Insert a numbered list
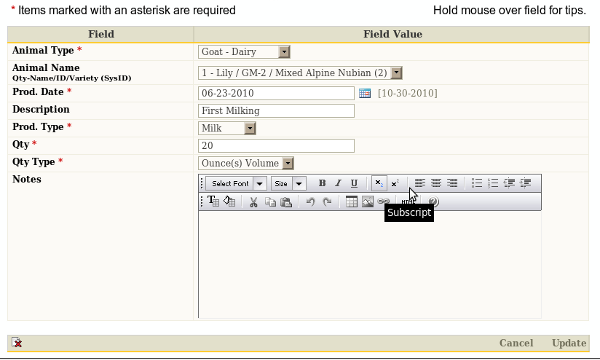Image resolution: width=600 pixels, height=360 pixels. click(493, 183)
